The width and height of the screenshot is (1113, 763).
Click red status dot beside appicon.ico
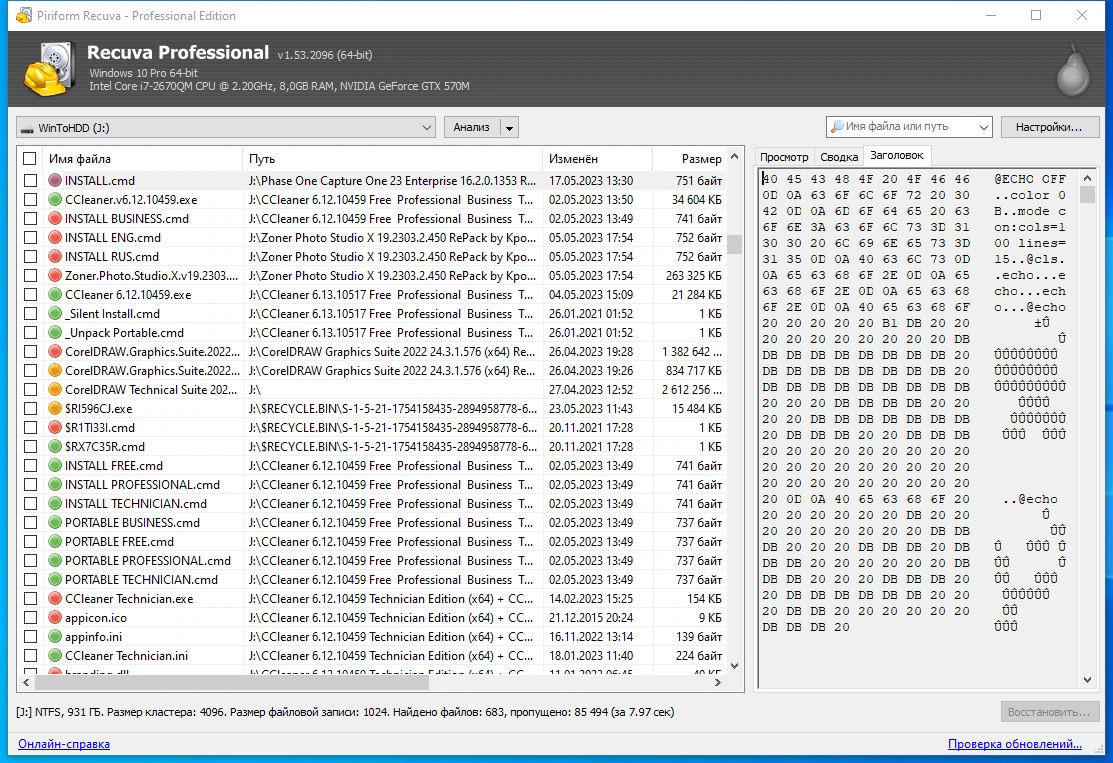[x=55, y=617]
